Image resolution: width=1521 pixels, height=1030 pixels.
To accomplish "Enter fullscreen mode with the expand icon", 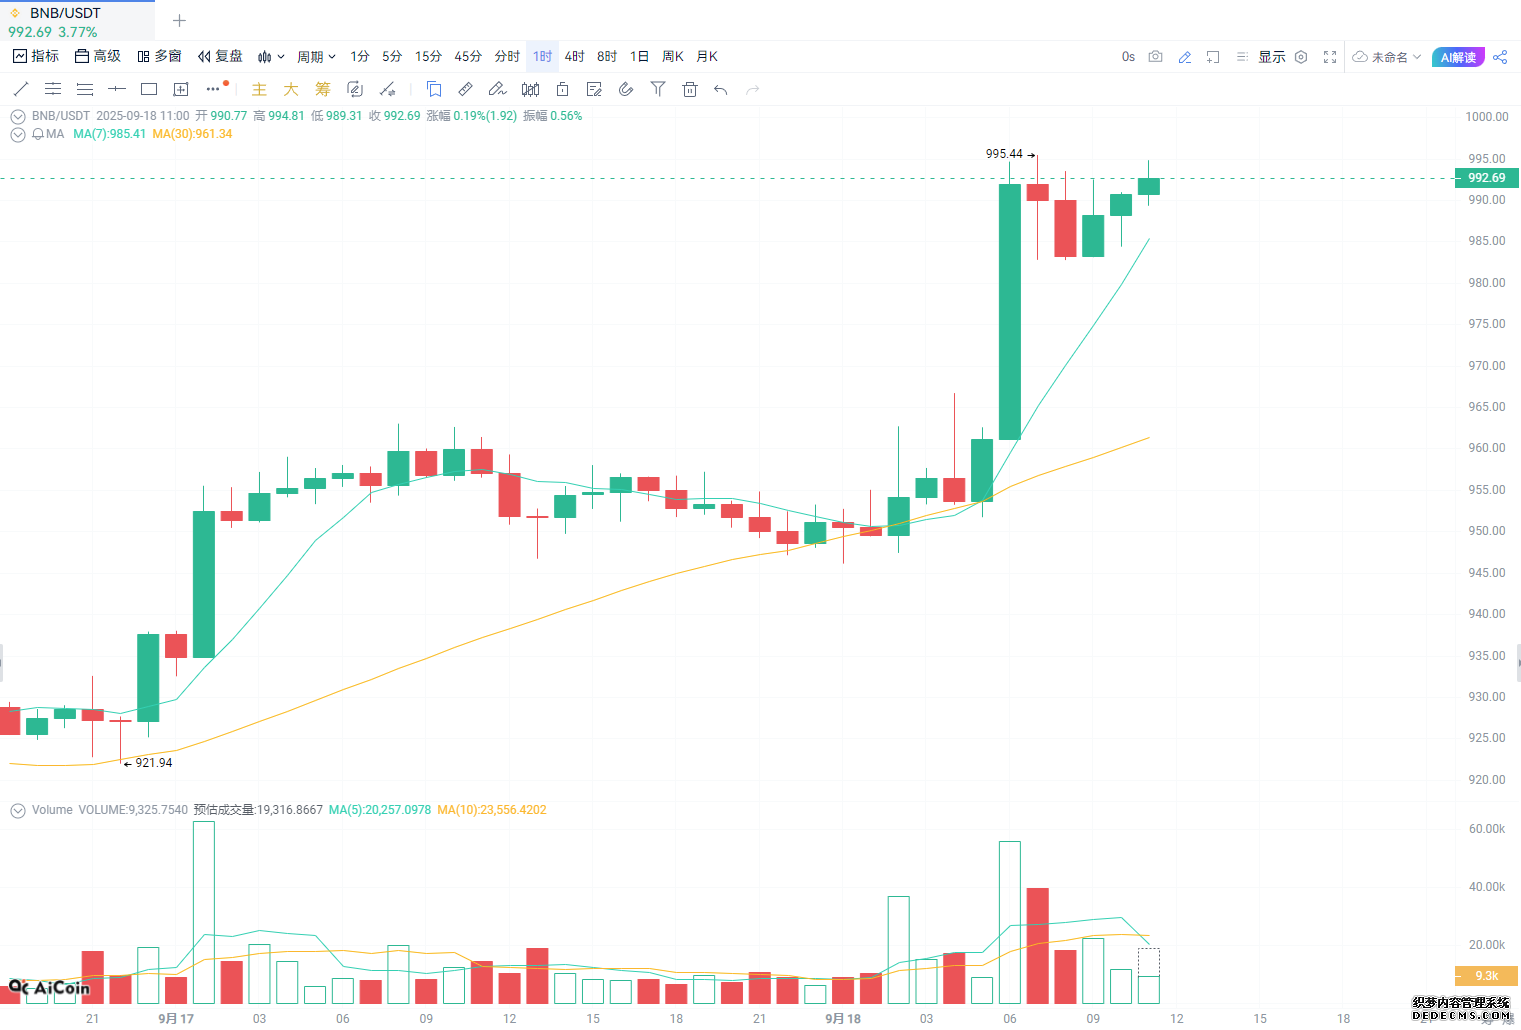I will pos(1330,57).
